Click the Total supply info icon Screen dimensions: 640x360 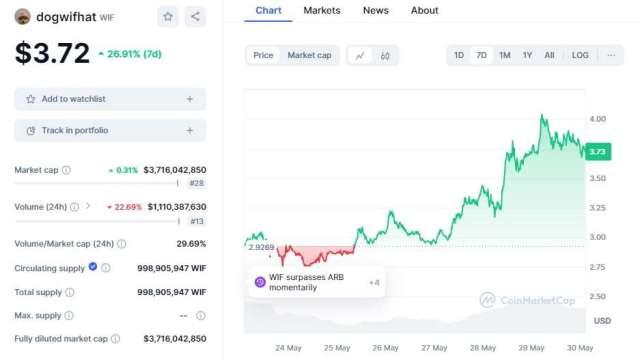click(70, 292)
